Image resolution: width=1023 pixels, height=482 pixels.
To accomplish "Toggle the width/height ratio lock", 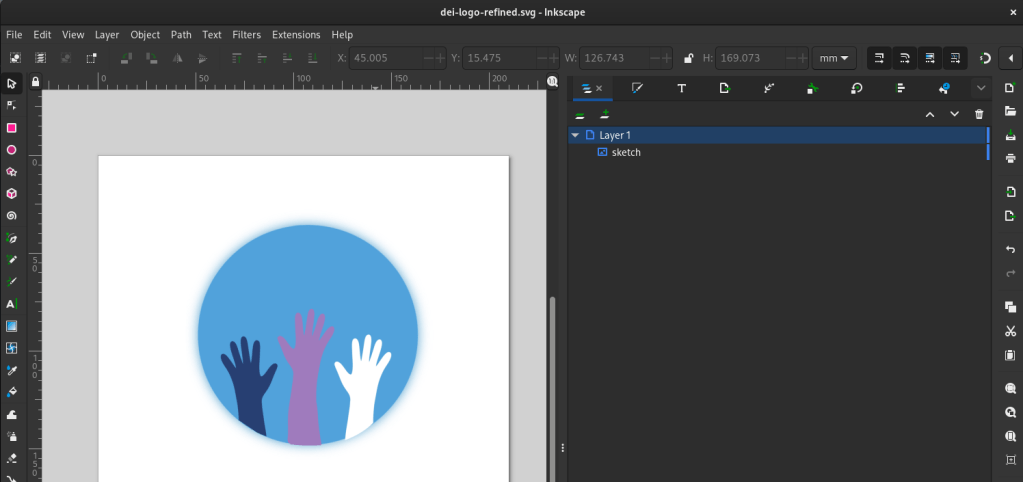I will [x=689, y=59].
